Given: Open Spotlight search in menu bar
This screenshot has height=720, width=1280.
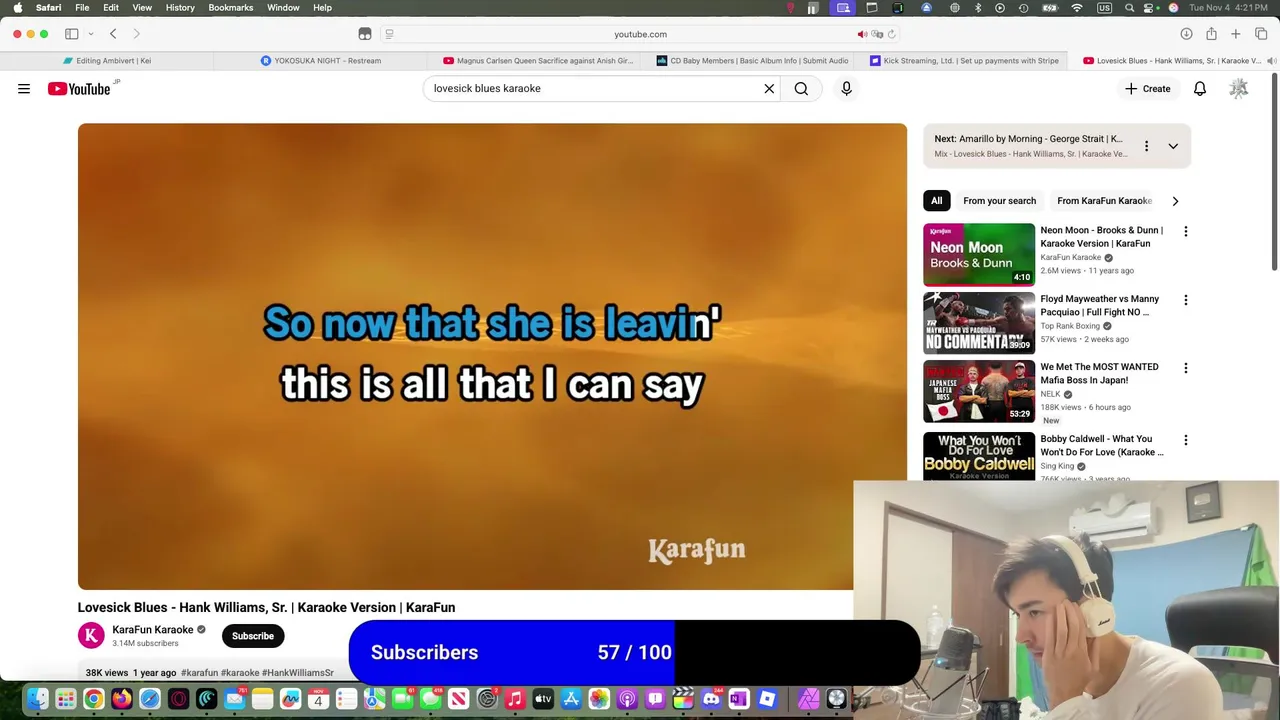Looking at the screenshot, I should coord(1129,8).
